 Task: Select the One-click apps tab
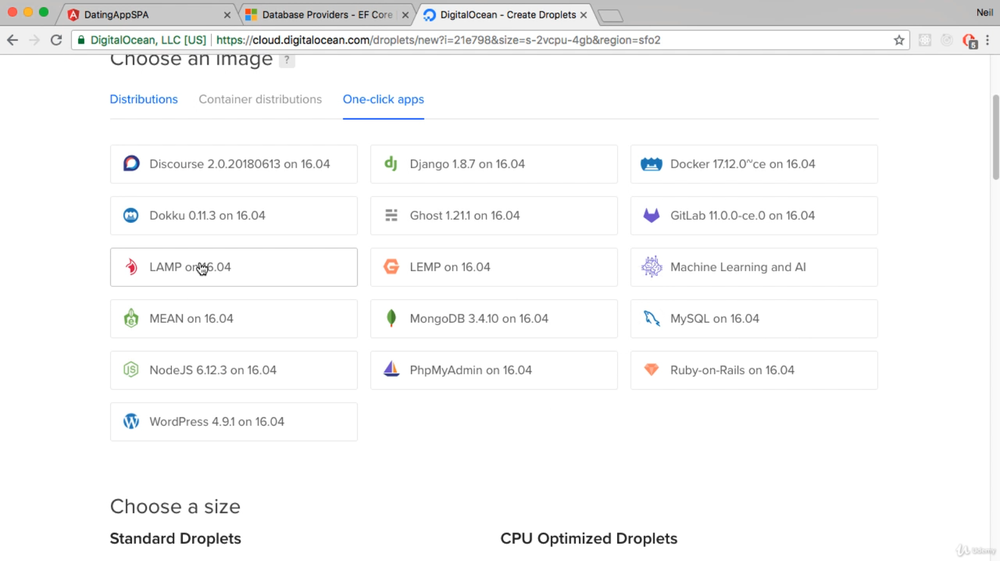pyautogui.click(x=383, y=99)
